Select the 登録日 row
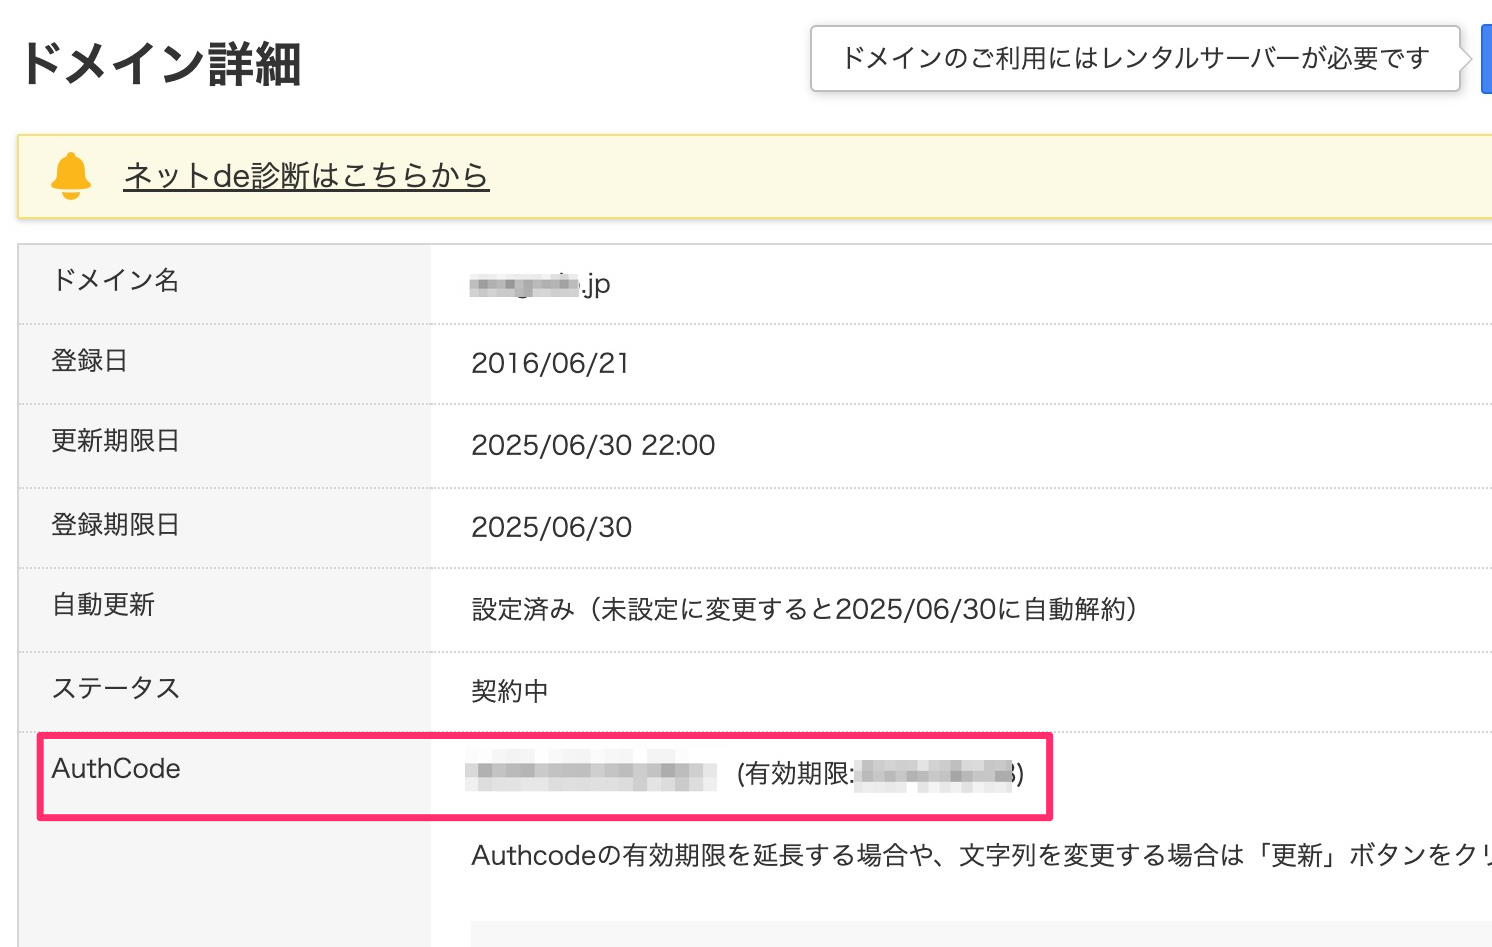The height and width of the screenshot is (947, 1492). click(90, 362)
